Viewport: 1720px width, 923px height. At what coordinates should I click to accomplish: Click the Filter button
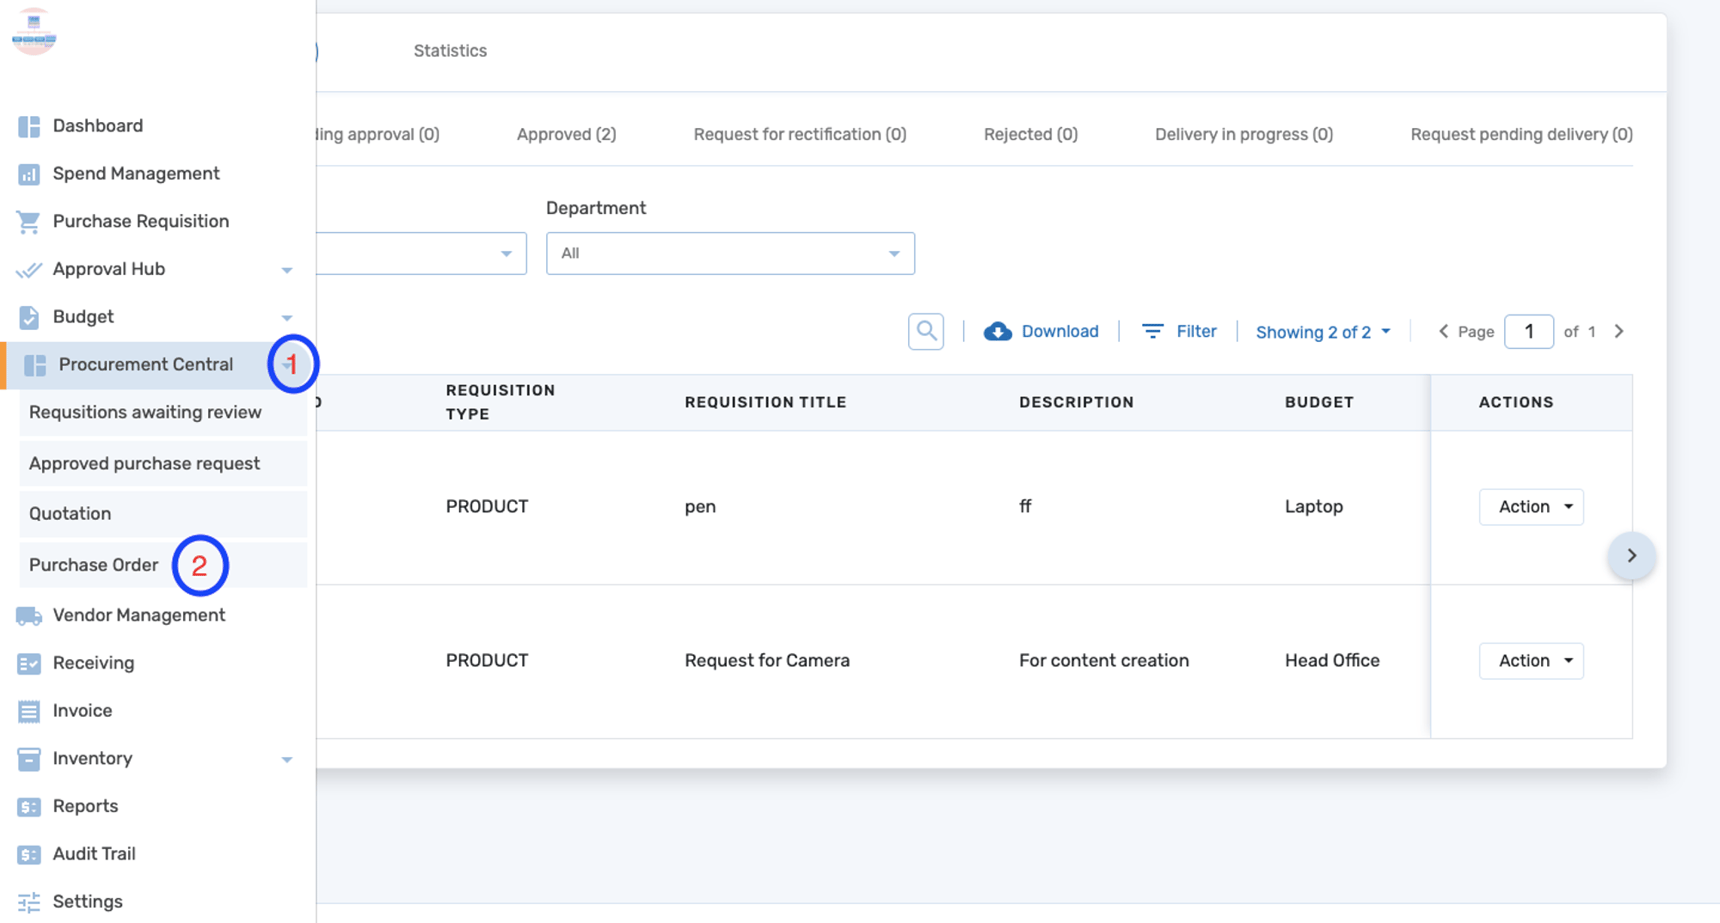1180,331
